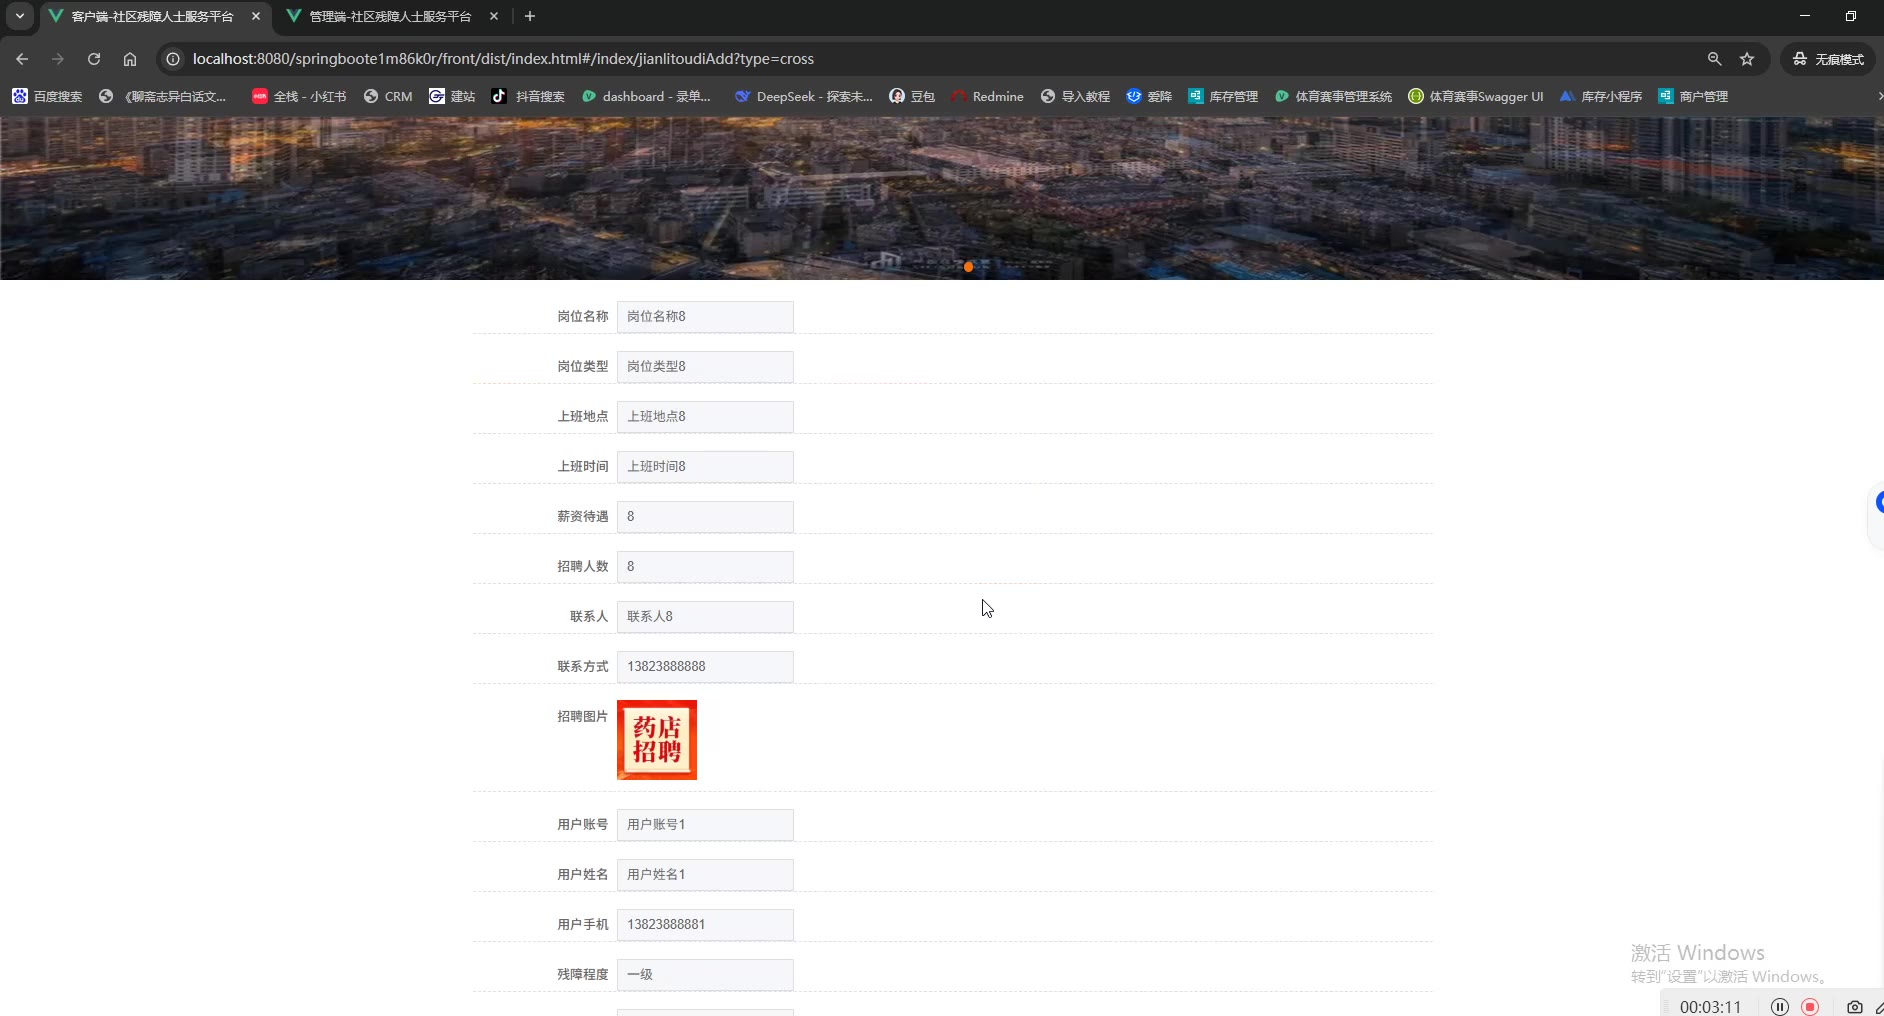Close the 客户端-社区残障人士服务平台 tab

(x=256, y=16)
